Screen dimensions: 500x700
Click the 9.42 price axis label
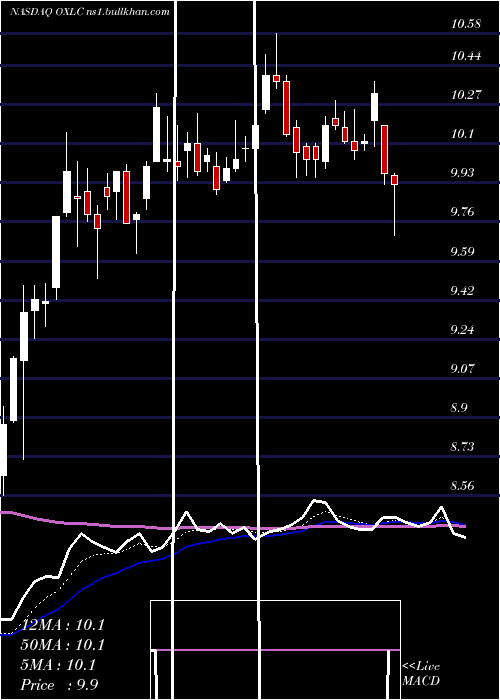[462, 291]
